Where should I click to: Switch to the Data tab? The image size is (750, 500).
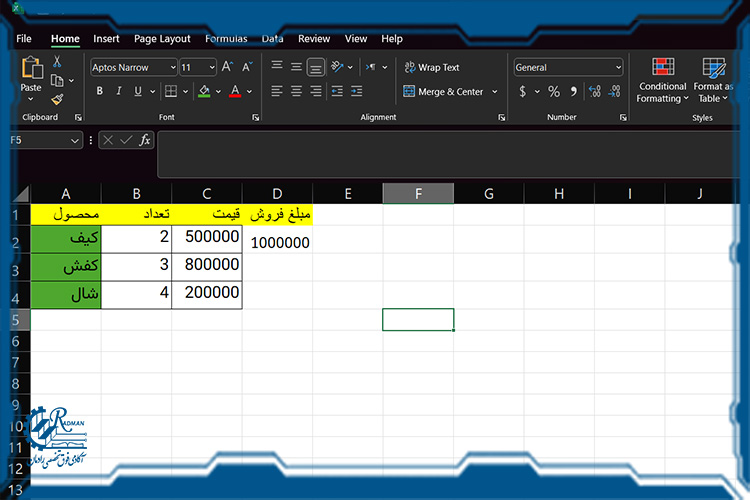click(x=273, y=39)
